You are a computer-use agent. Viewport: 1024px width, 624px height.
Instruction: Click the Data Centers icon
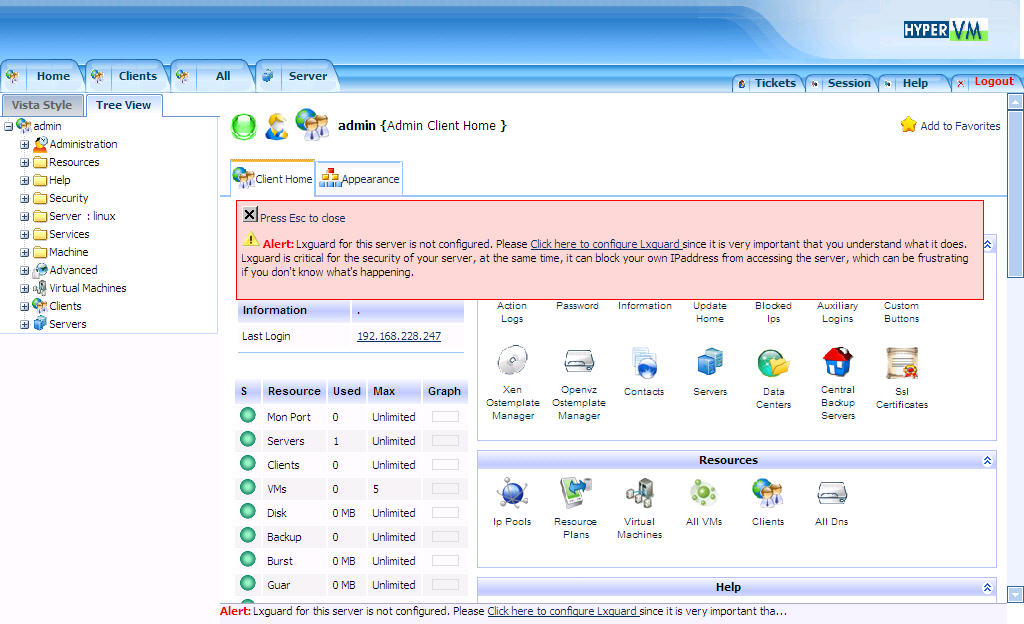tap(773, 363)
